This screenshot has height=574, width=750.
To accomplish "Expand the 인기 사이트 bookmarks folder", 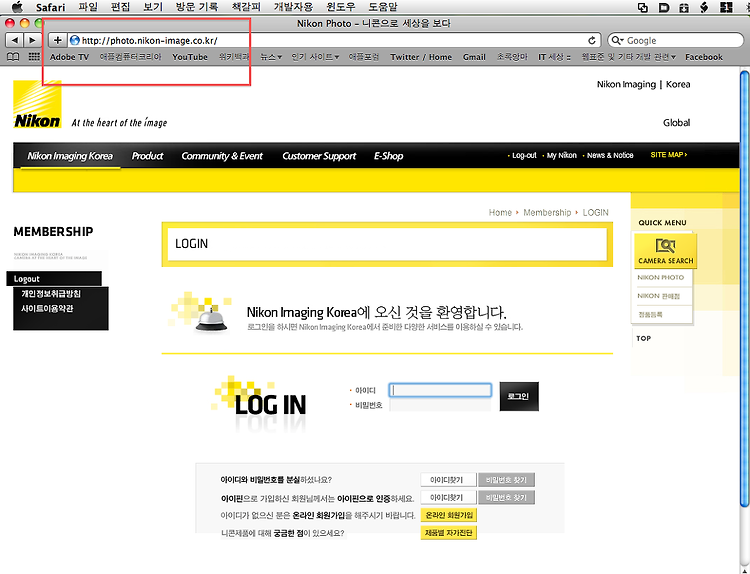I will tap(315, 57).
